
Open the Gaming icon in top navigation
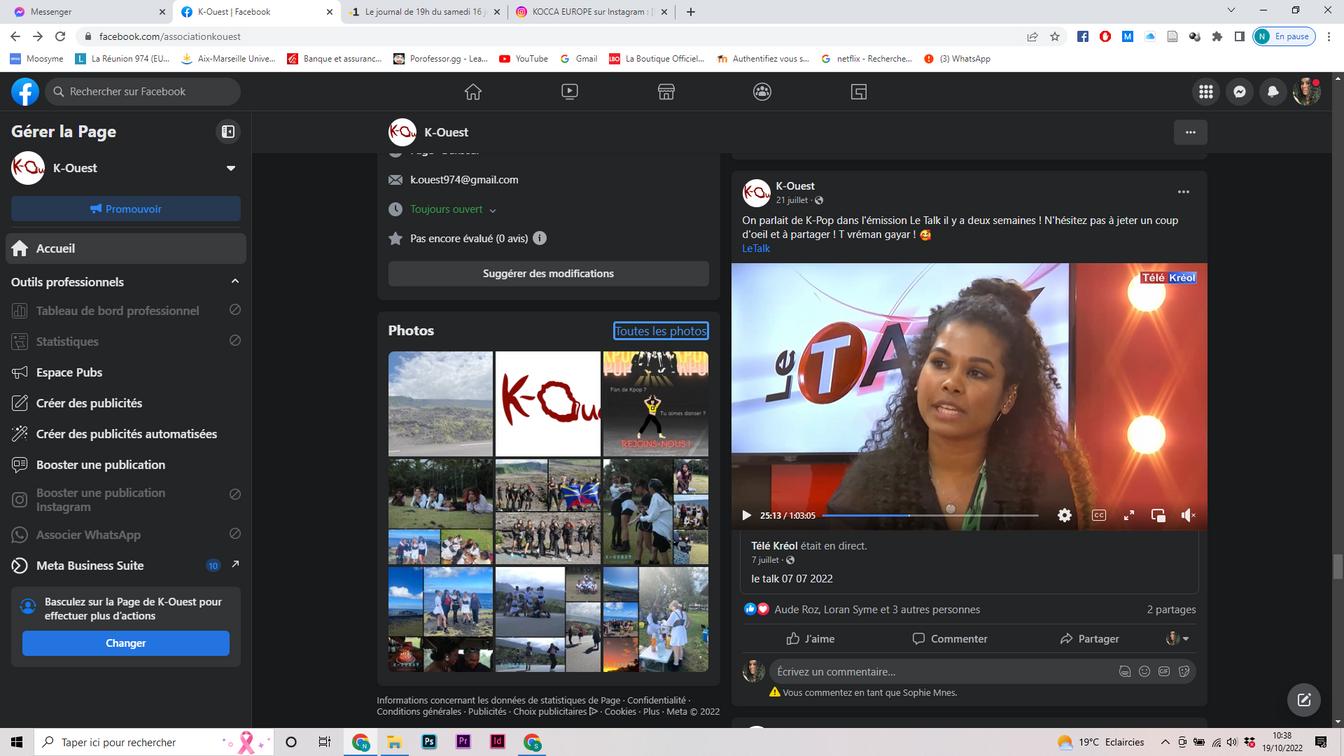coord(858,92)
